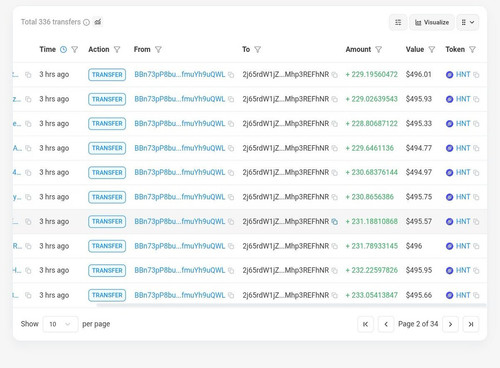The height and width of the screenshot is (368, 500).
Task: Copy From address in the 229.19560472 row
Action: tap(231, 75)
